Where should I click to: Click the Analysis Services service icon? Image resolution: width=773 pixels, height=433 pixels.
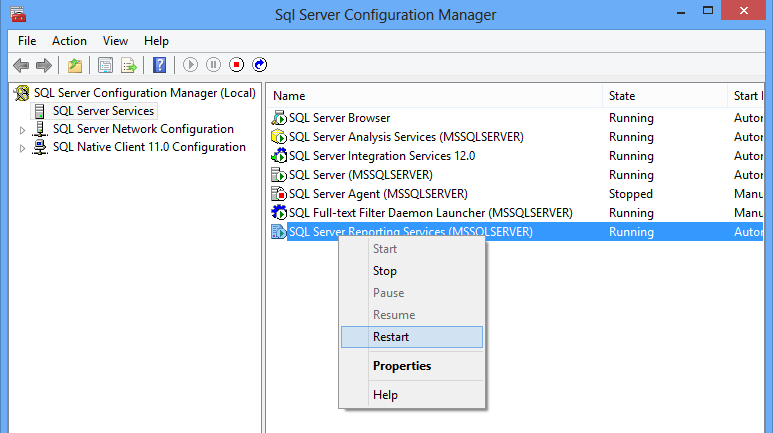279,137
